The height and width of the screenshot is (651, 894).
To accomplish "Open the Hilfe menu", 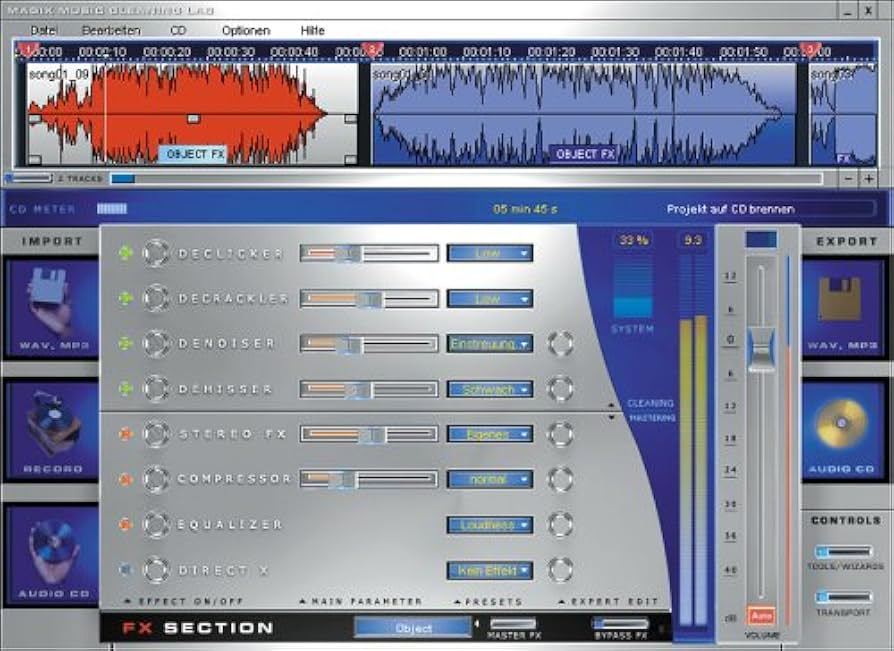I will pos(312,30).
